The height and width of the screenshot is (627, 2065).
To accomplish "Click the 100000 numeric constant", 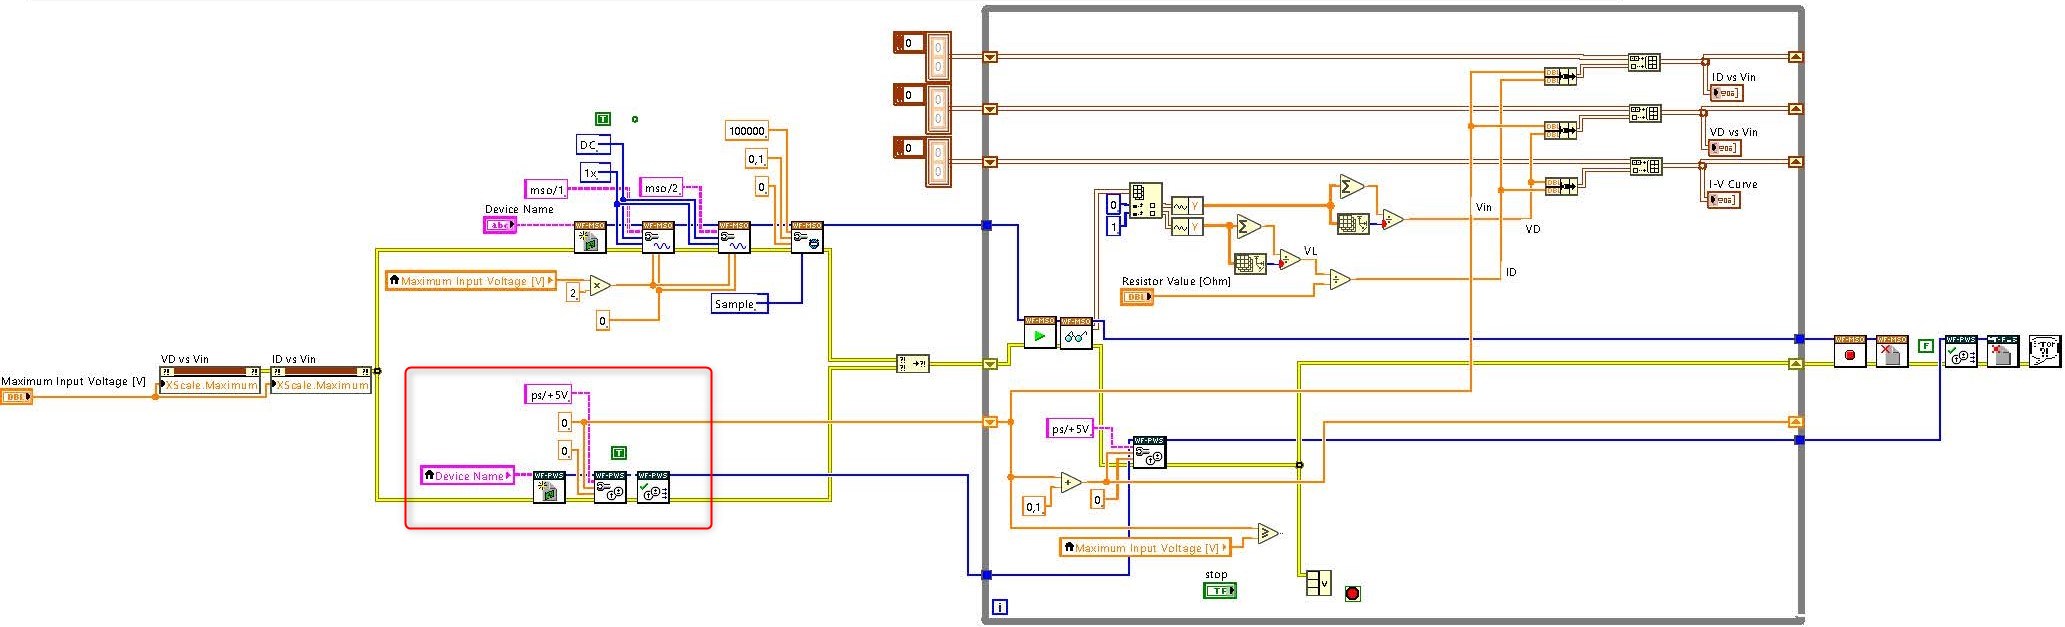I will (748, 131).
